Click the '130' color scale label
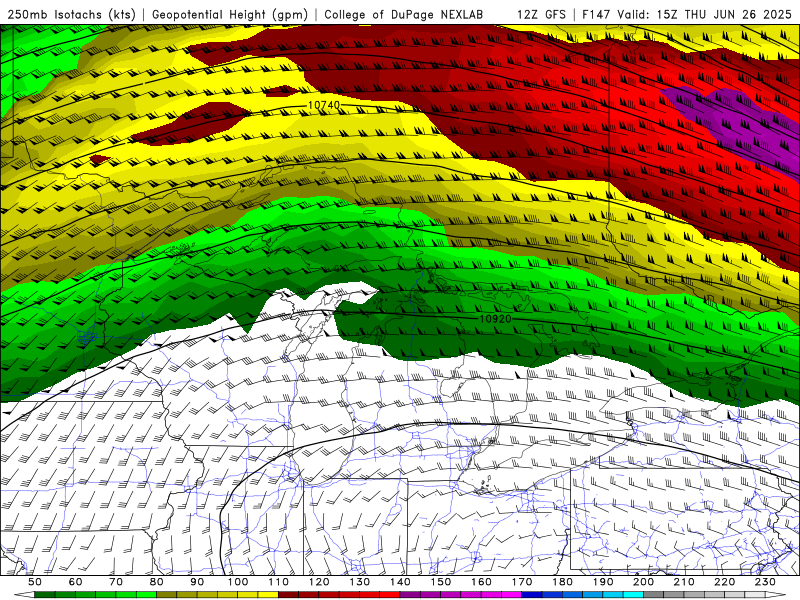The height and width of the screenshot is (600, 800). (359, 582)
